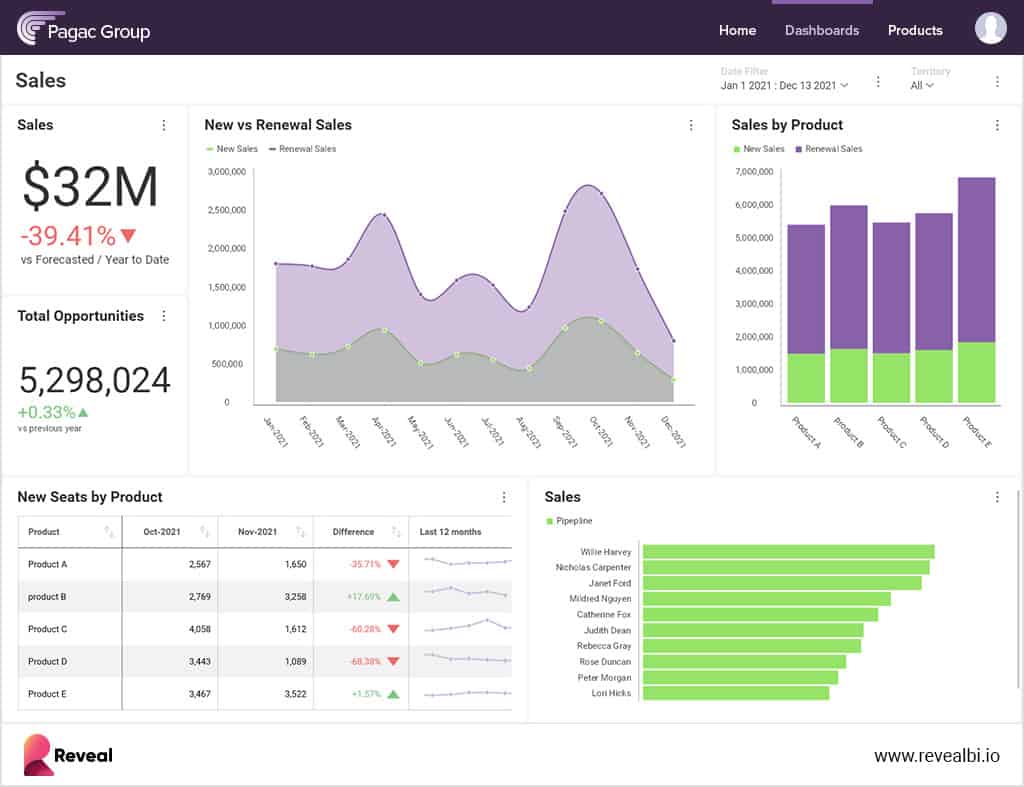Click the 3,522 value for Product E
The image size is (1024, 787).
pos(295,694)
